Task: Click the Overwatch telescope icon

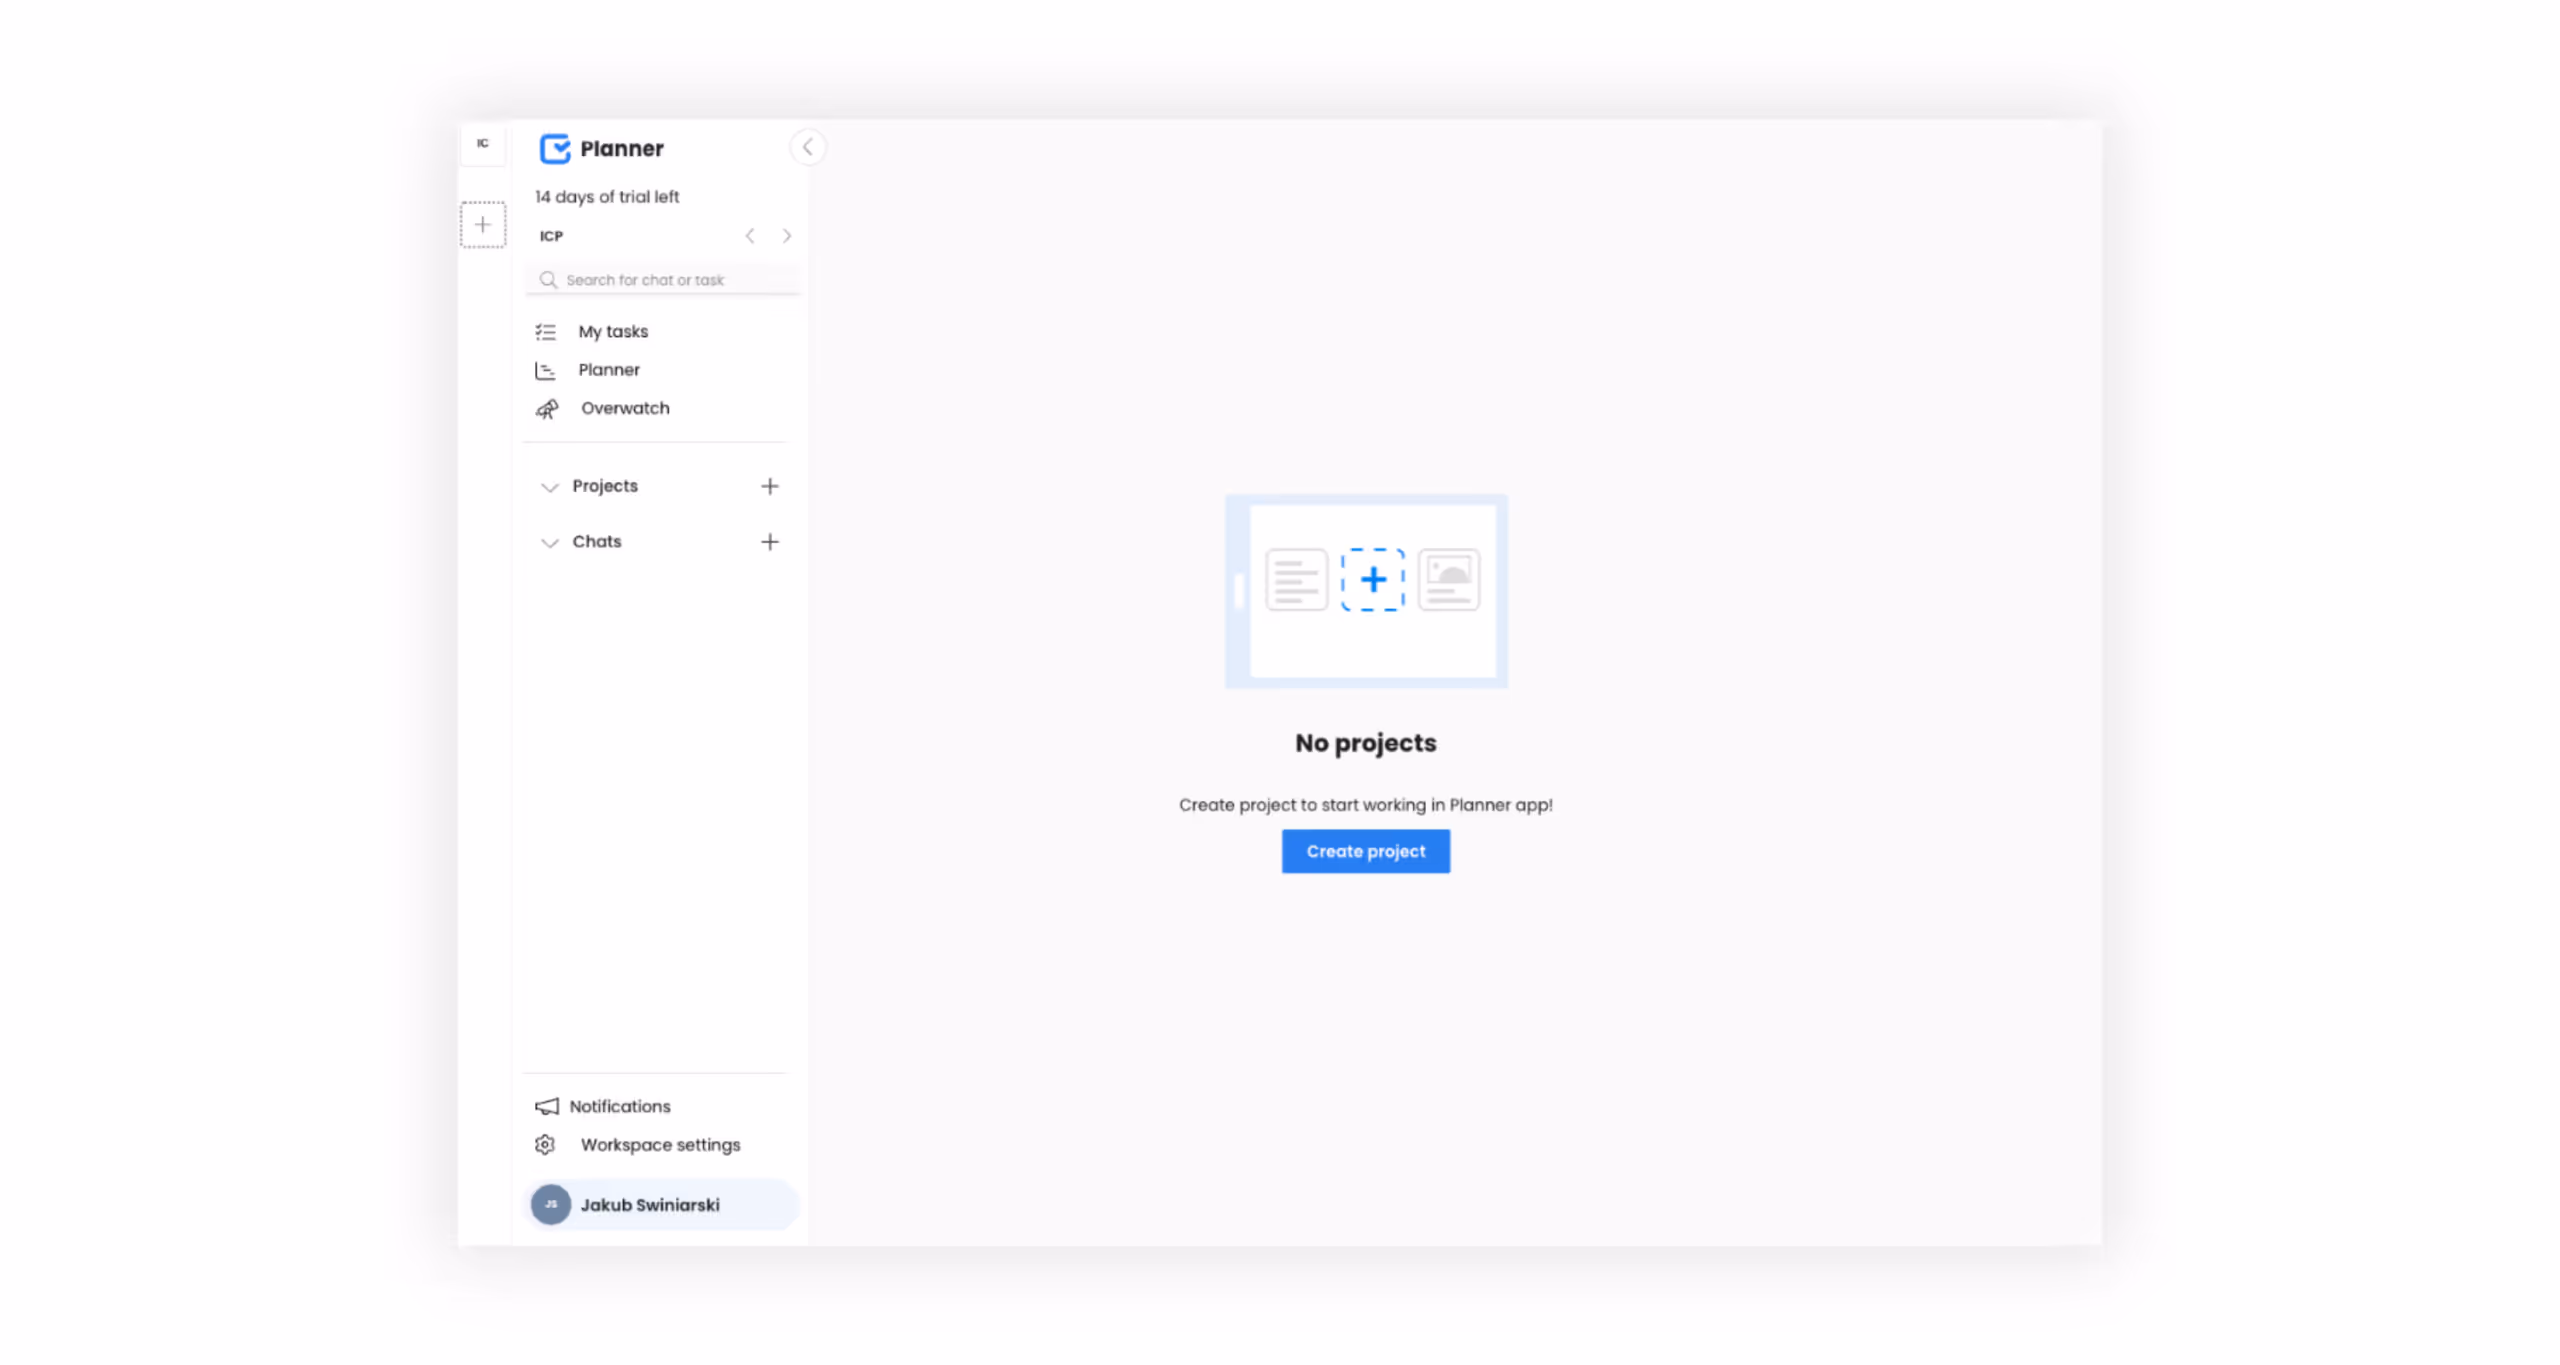Action: [547, 408]
